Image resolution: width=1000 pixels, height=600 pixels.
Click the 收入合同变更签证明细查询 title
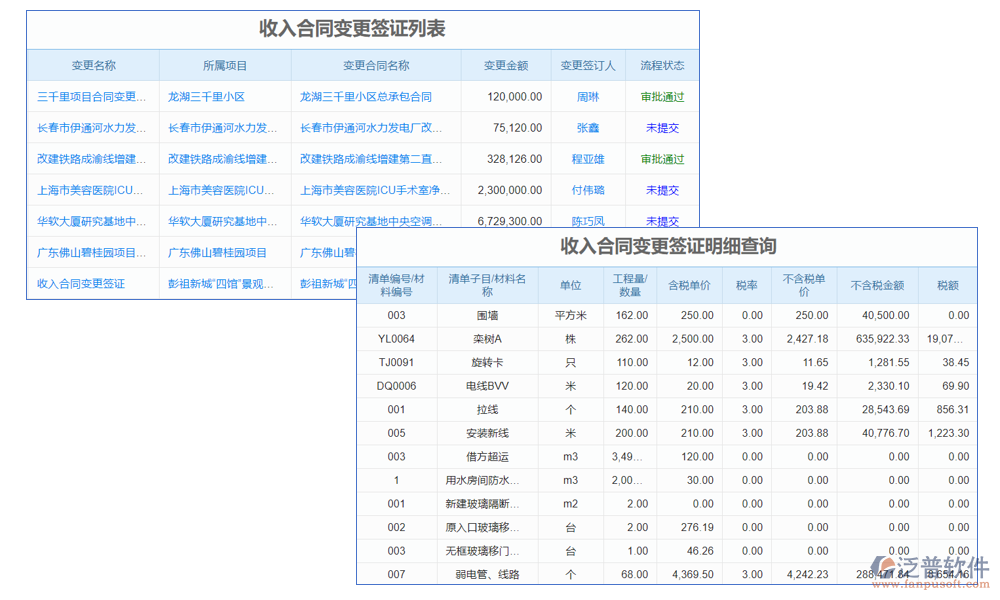point(668,248)
